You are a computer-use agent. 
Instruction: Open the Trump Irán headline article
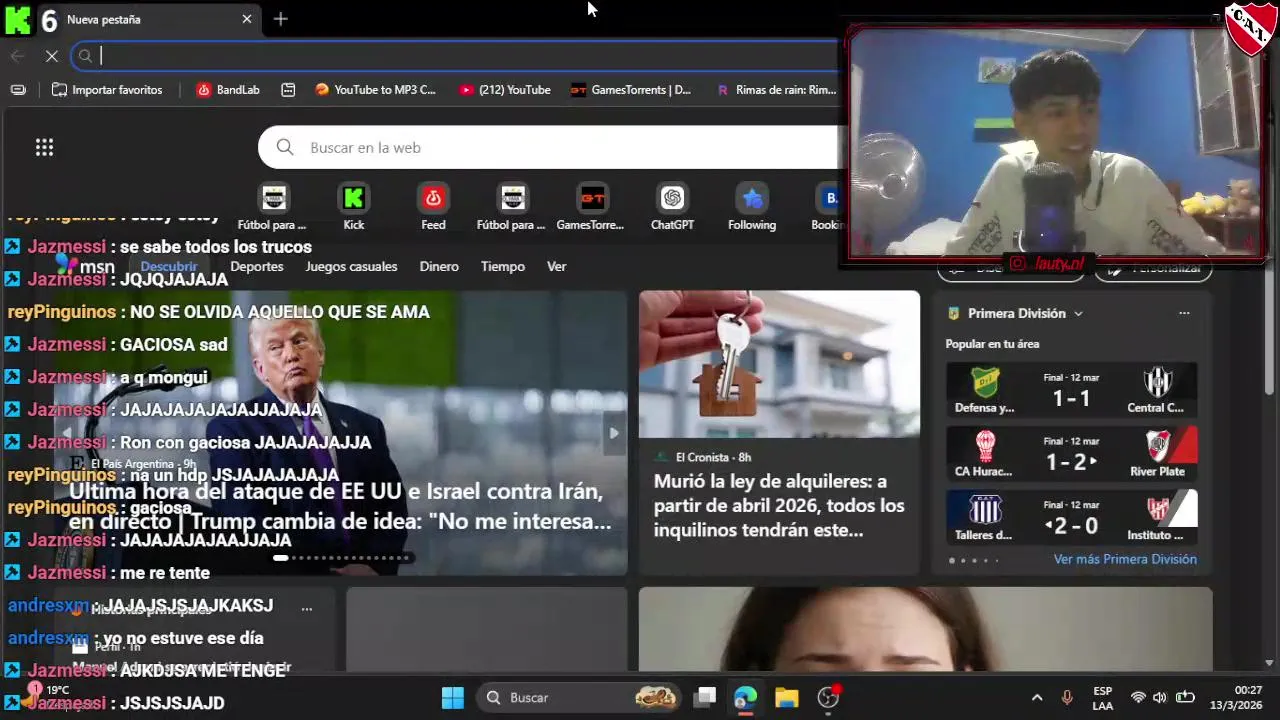pos(340,506)
